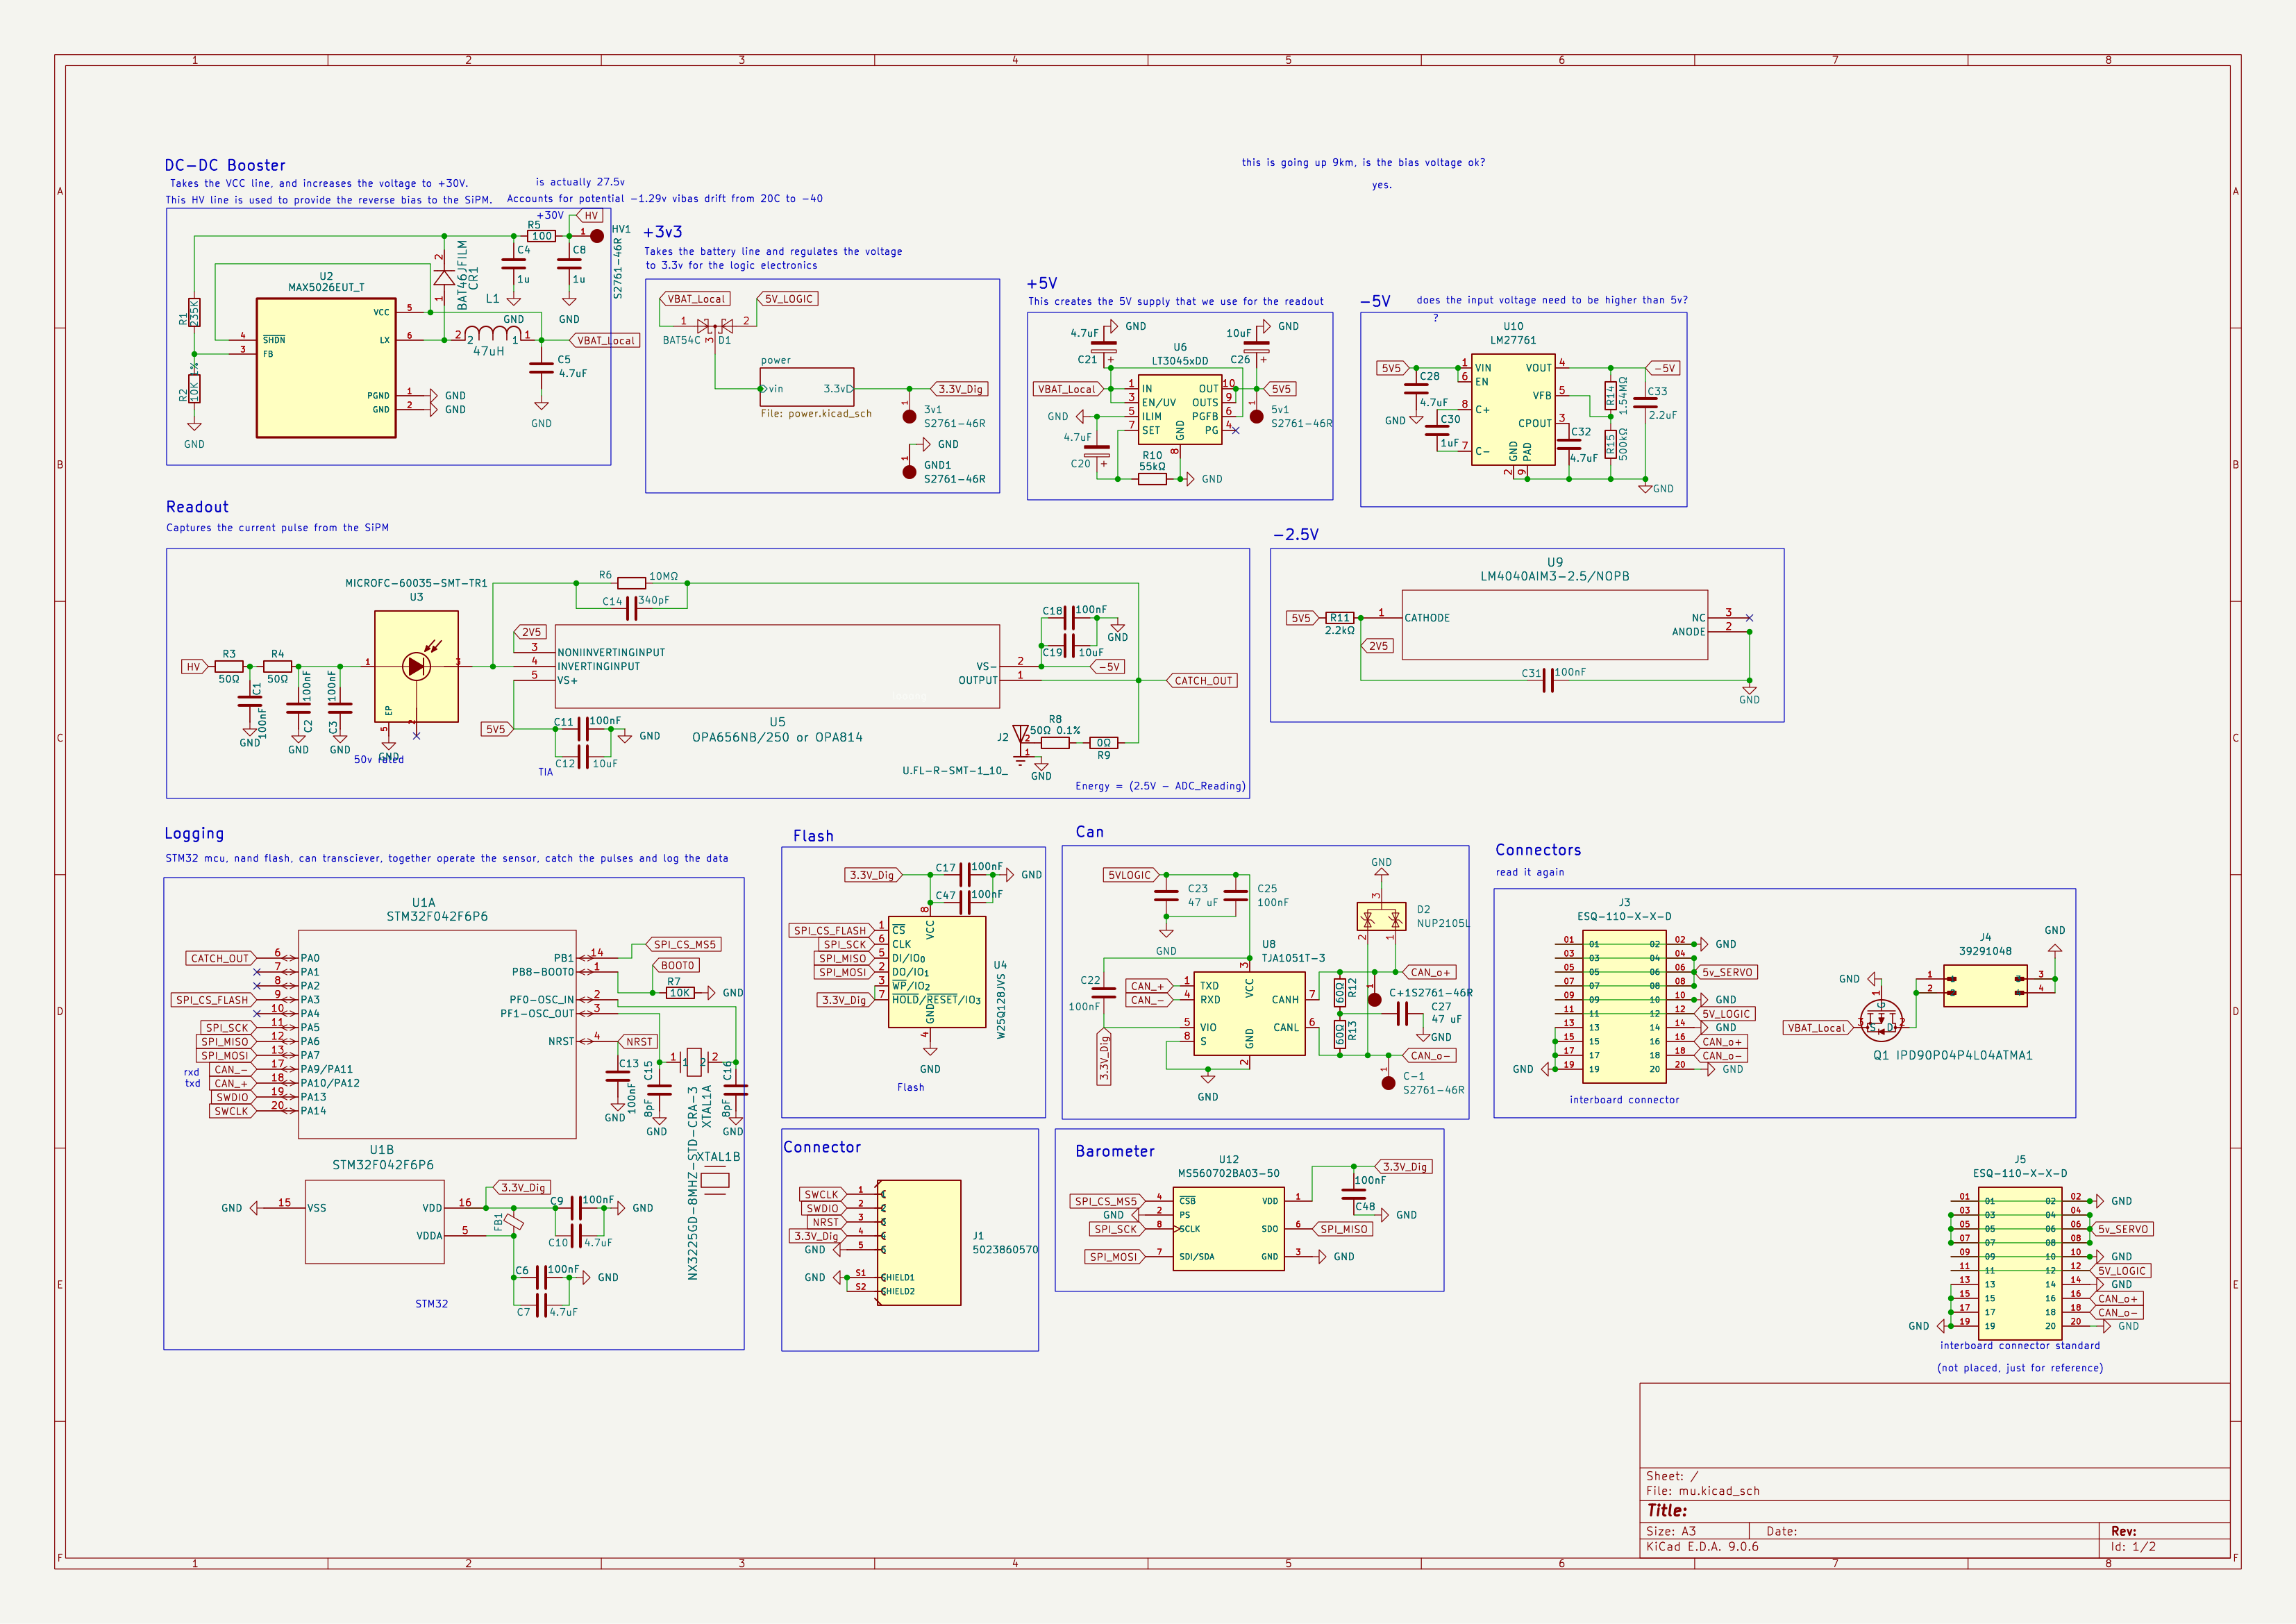Image resolution: width=2296 pixels, height=1624 pixels.
Task: Click the XTAL1A crystal symbol
Action: click(694, 1062)
